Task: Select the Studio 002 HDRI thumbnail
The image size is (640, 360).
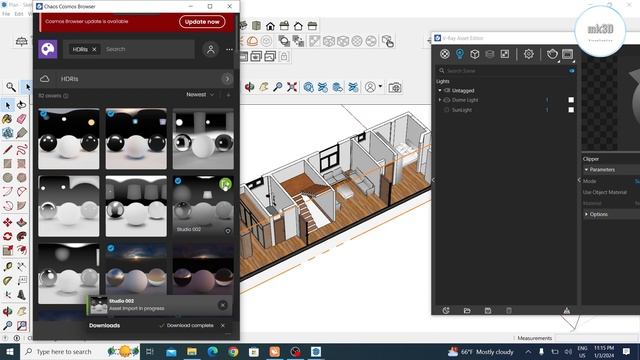Action: point(203,206)
